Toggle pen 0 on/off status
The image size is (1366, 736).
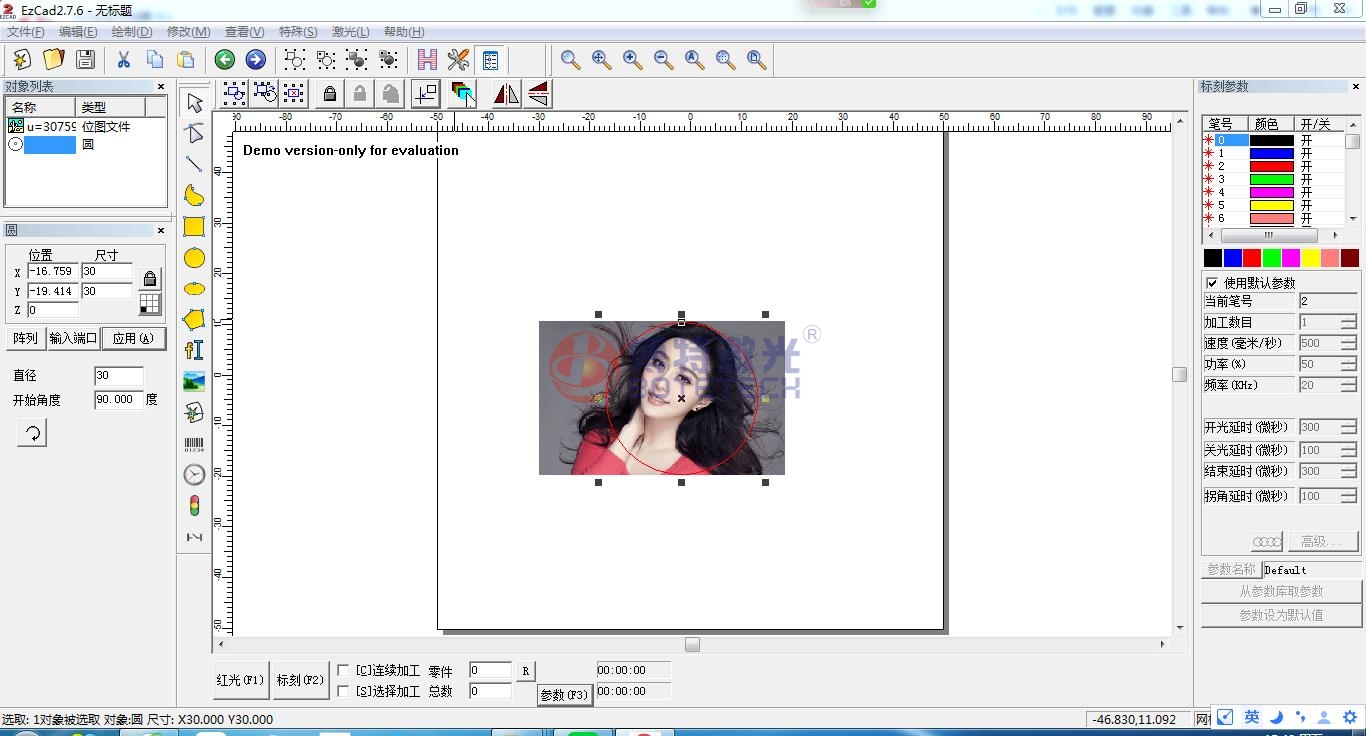[x=1306, y=140]
